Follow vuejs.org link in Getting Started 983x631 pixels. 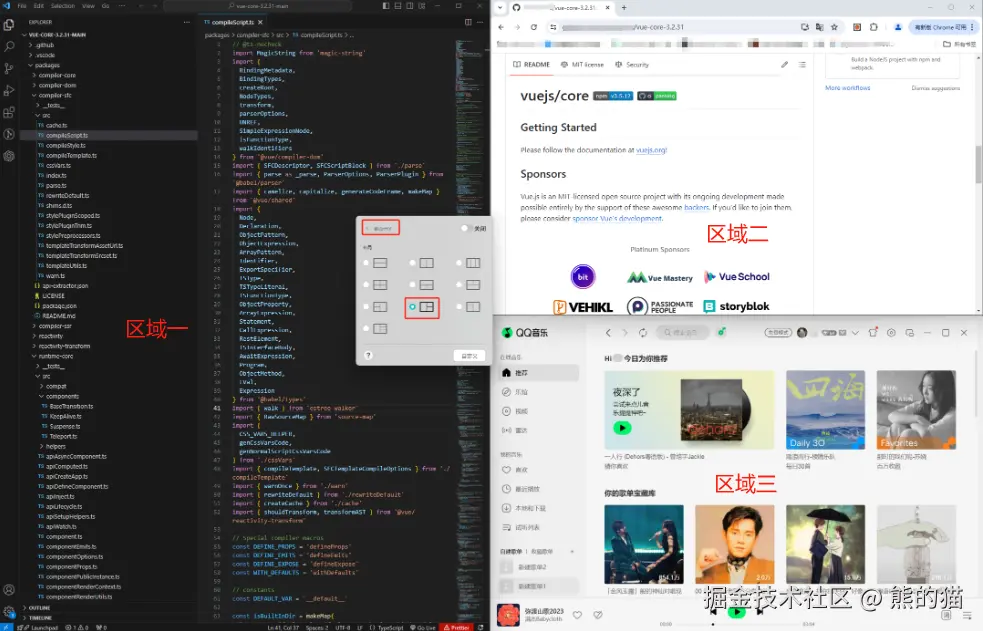[651, 150]
